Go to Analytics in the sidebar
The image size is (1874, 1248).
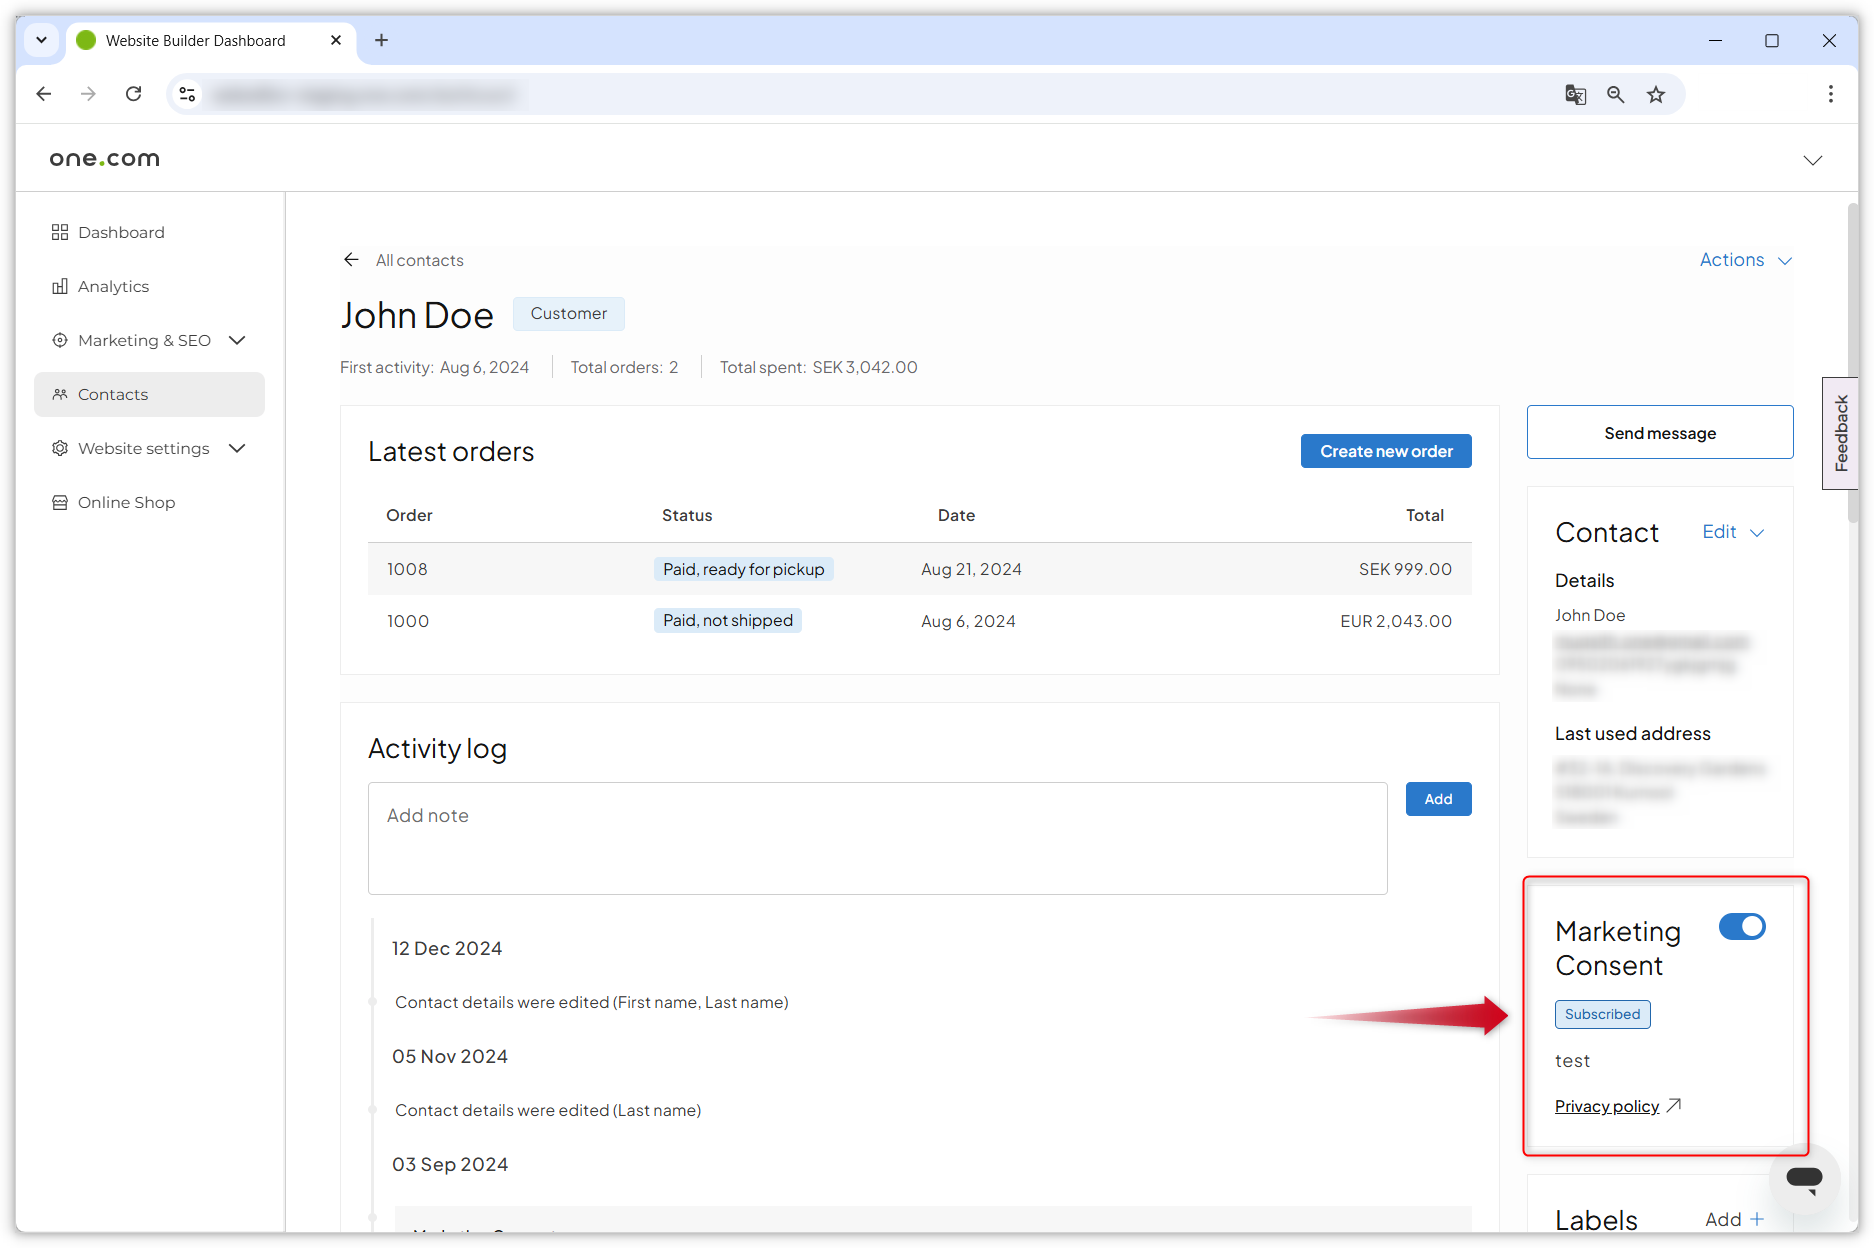[113, 287]
